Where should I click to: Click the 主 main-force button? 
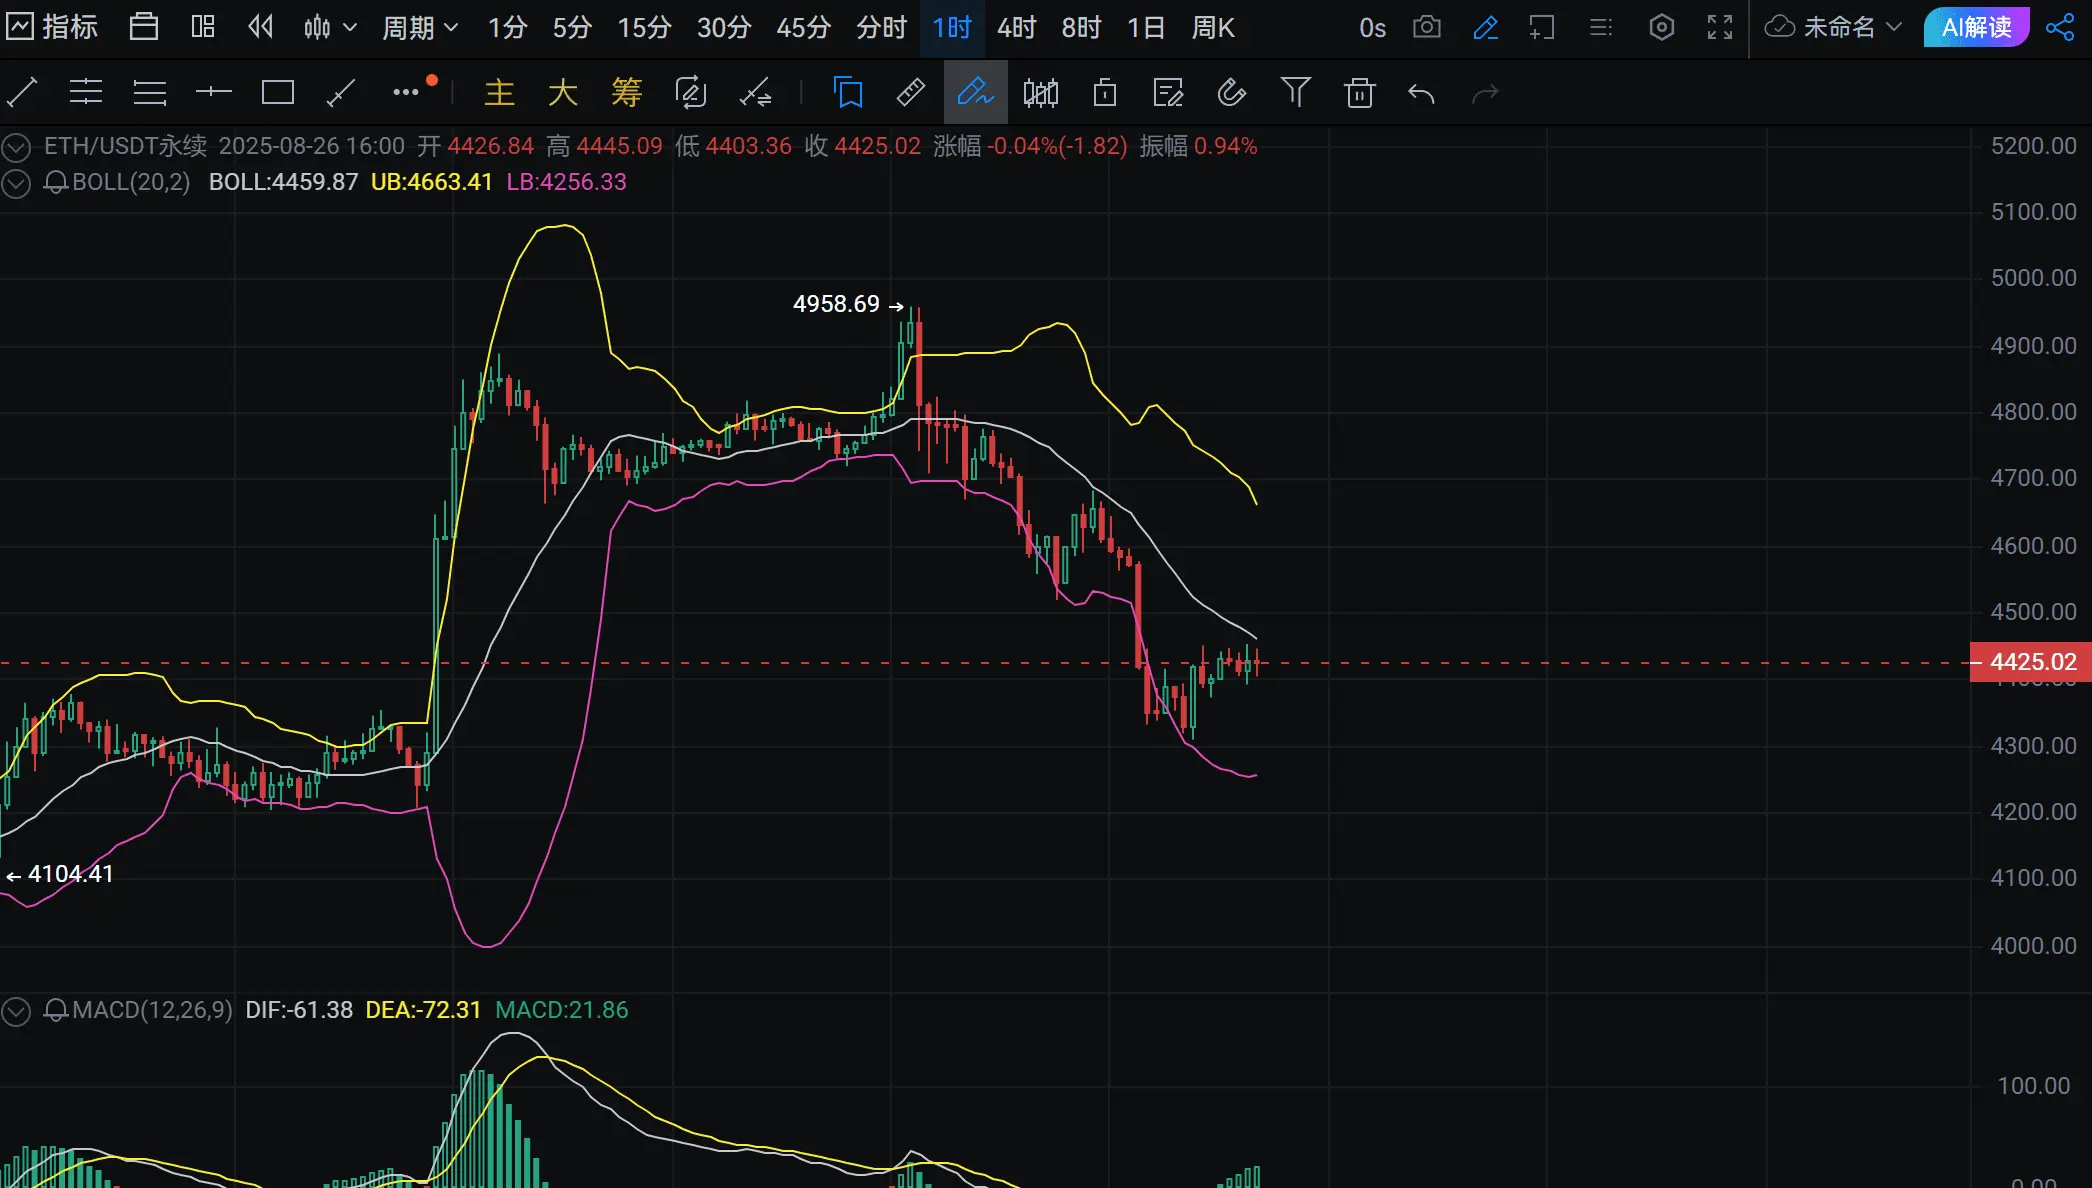pos(499,93)
